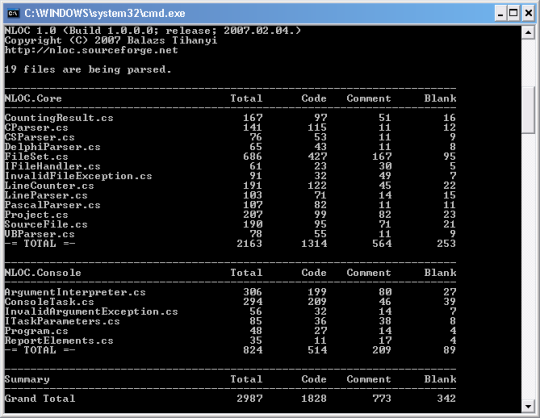Click the cmd.exe title bar icon
The image size is (540, 418).
pyautogui.click(x=13, y=13)
